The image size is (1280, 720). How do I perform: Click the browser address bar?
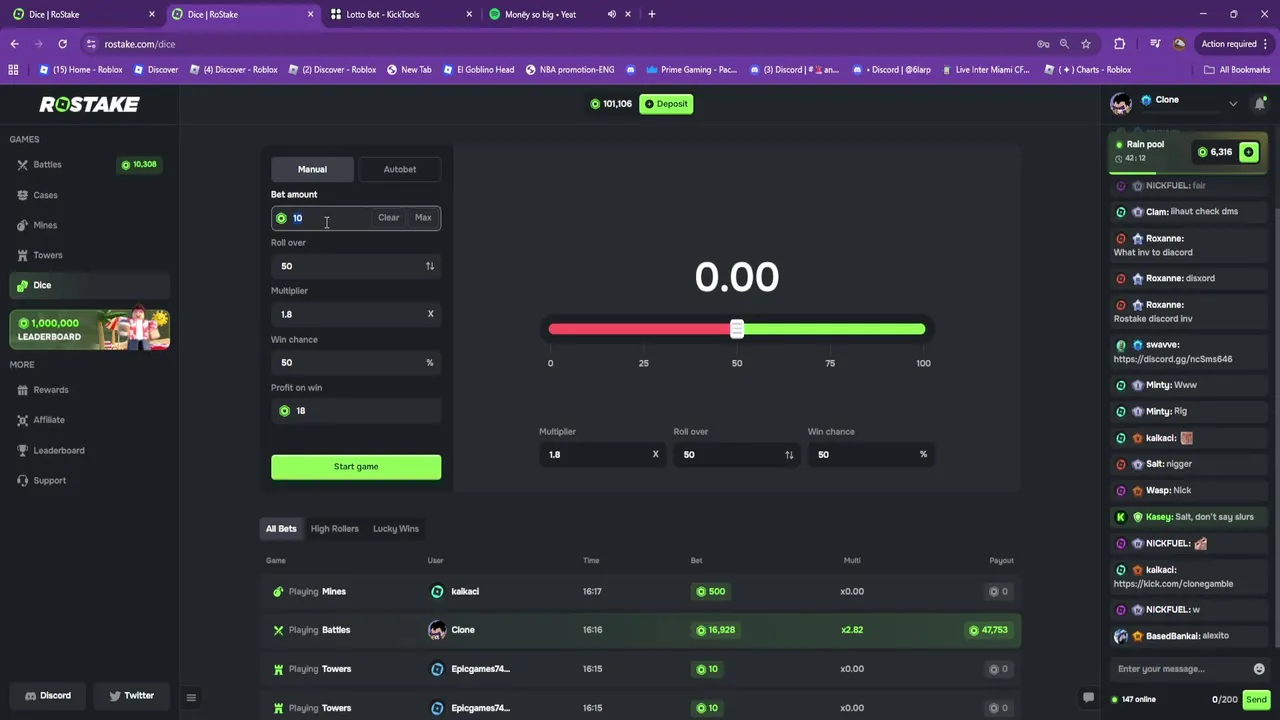point(560,44)
